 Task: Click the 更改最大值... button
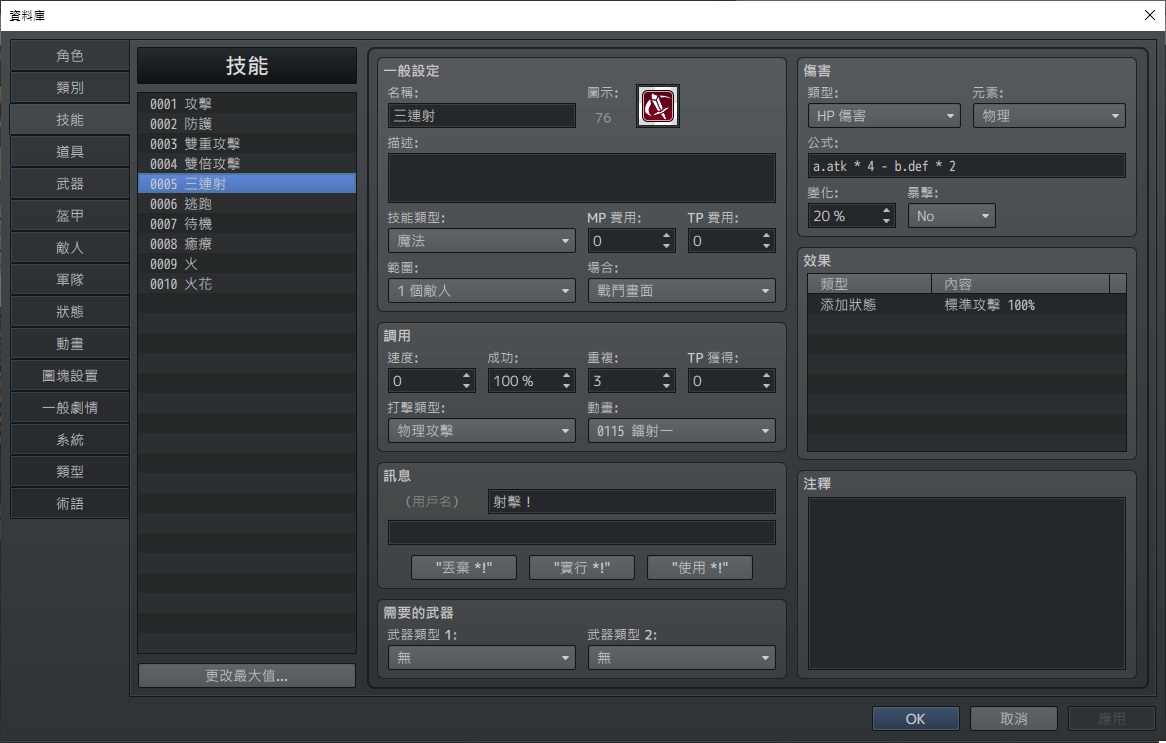tap(247, 675)
